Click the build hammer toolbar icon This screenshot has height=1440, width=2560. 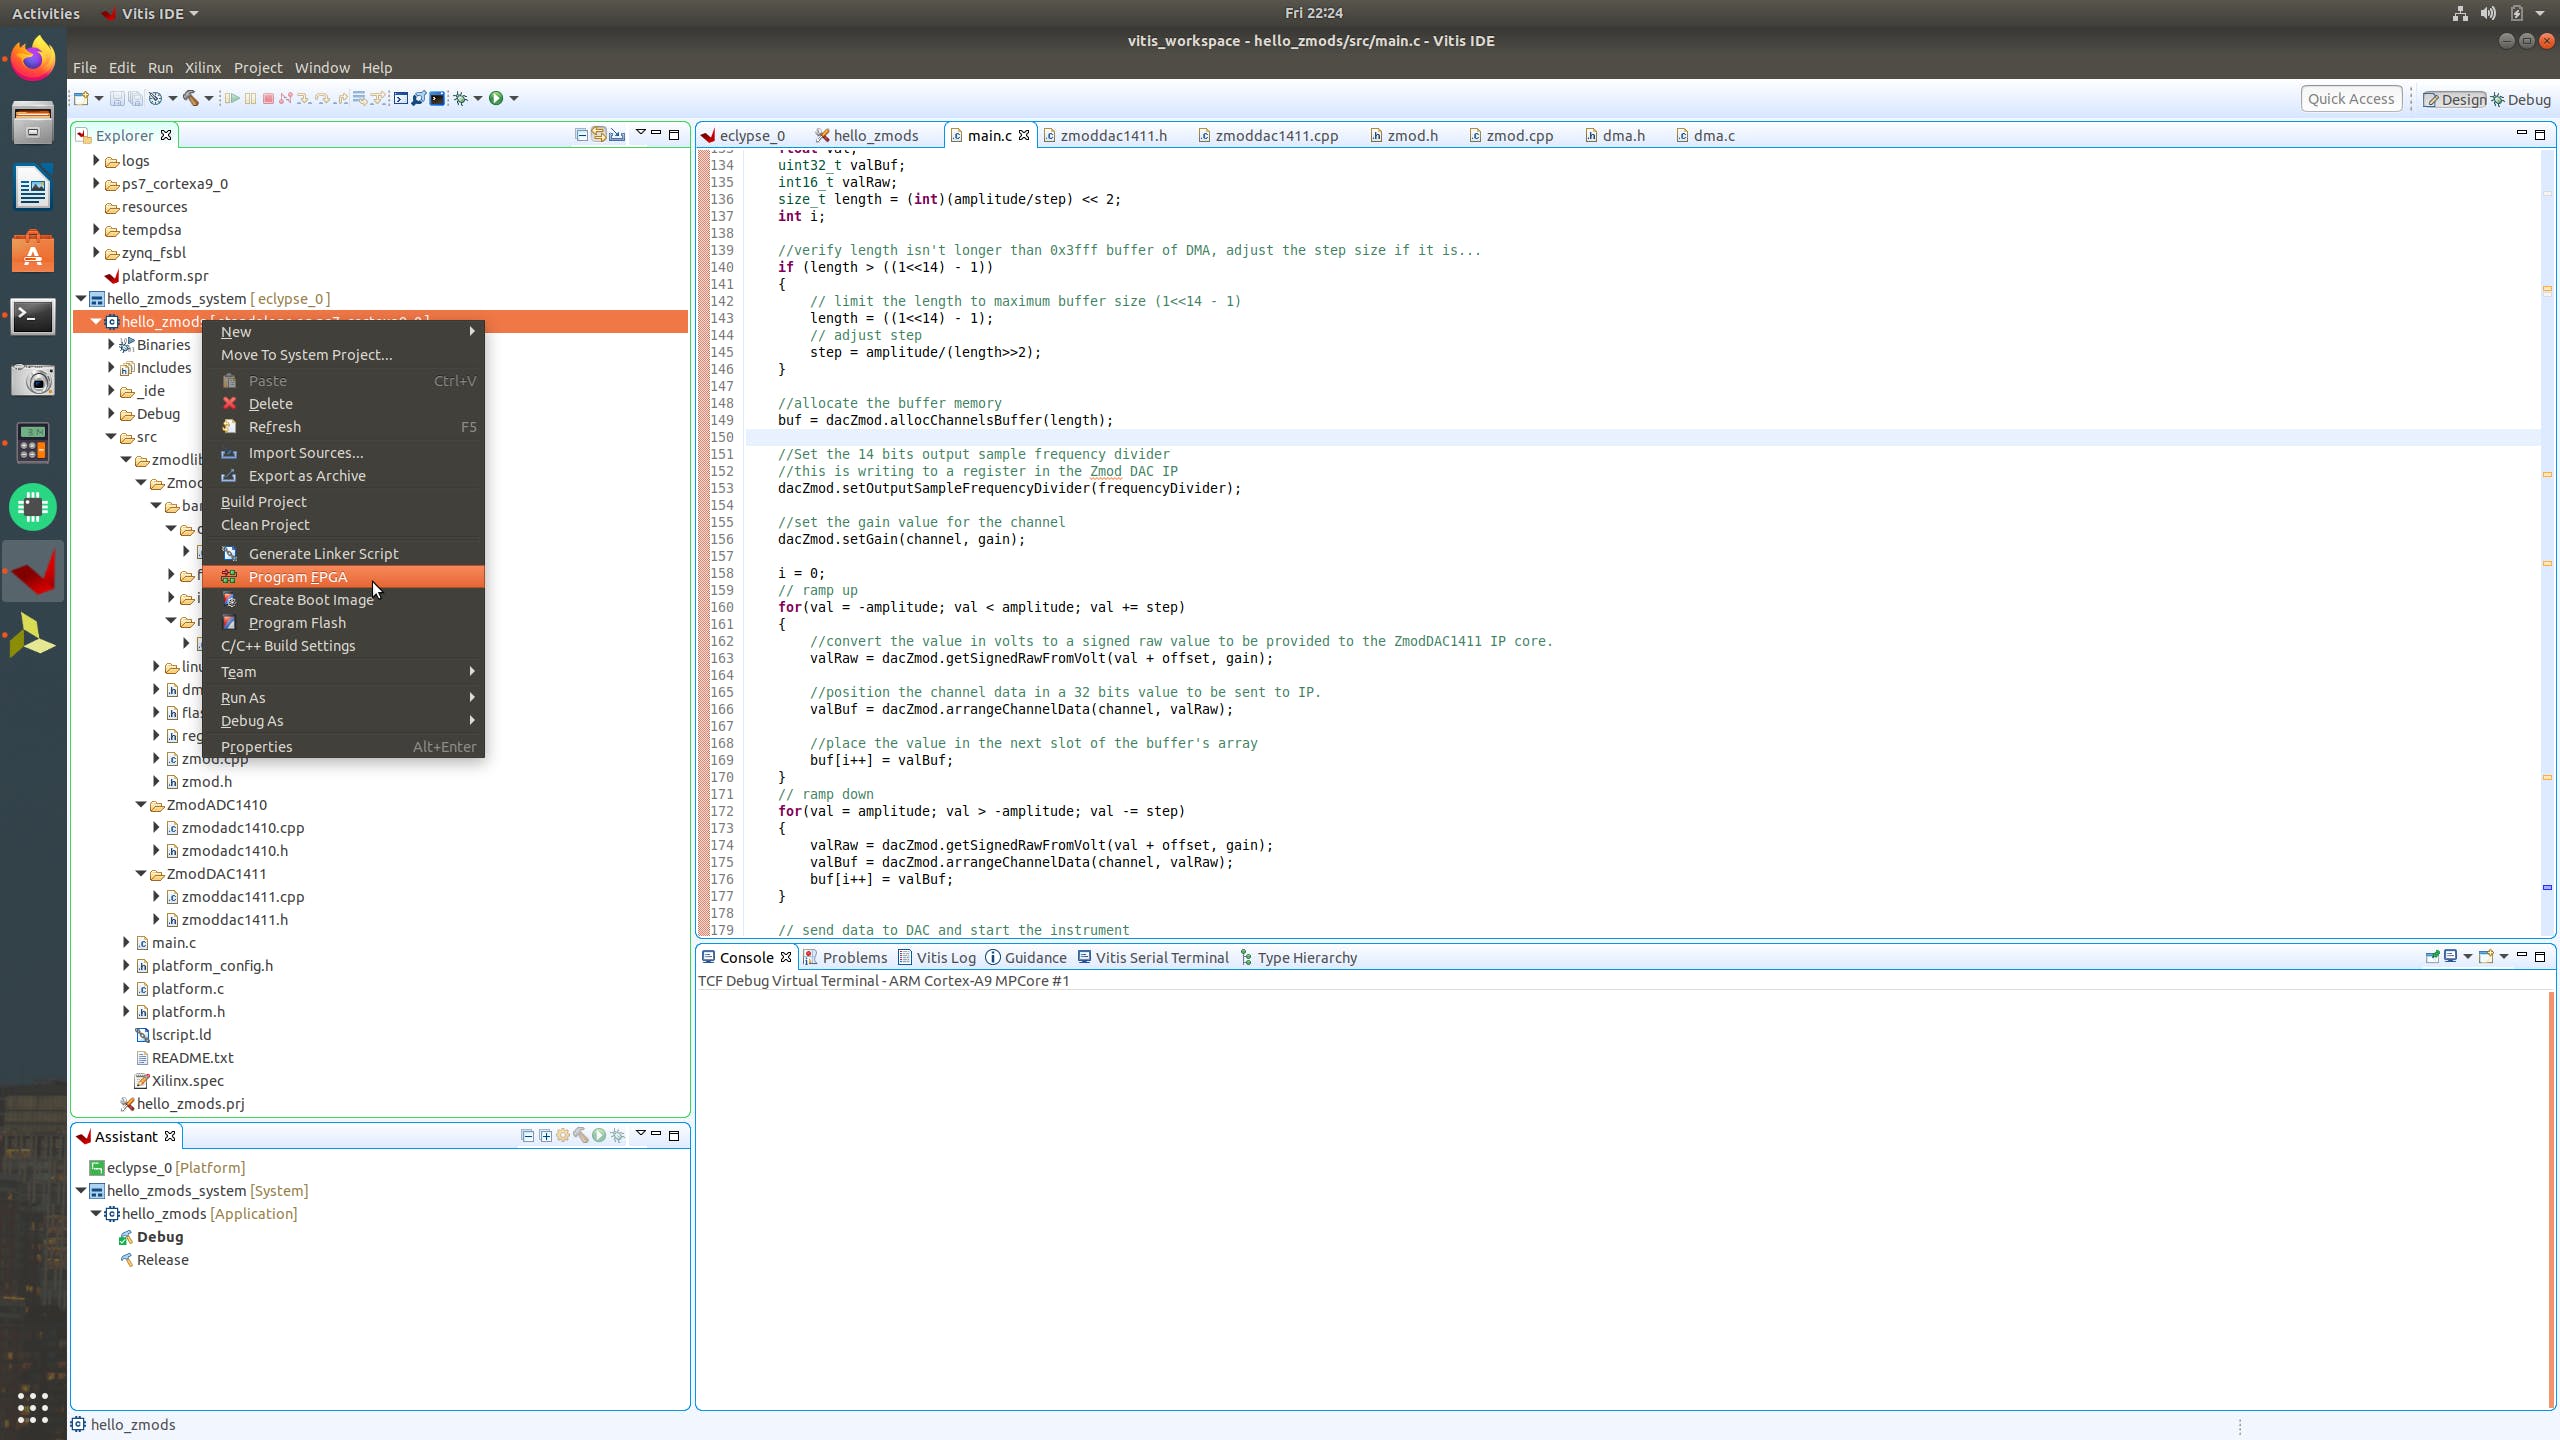pyautogui.click(x=190, y=98)
